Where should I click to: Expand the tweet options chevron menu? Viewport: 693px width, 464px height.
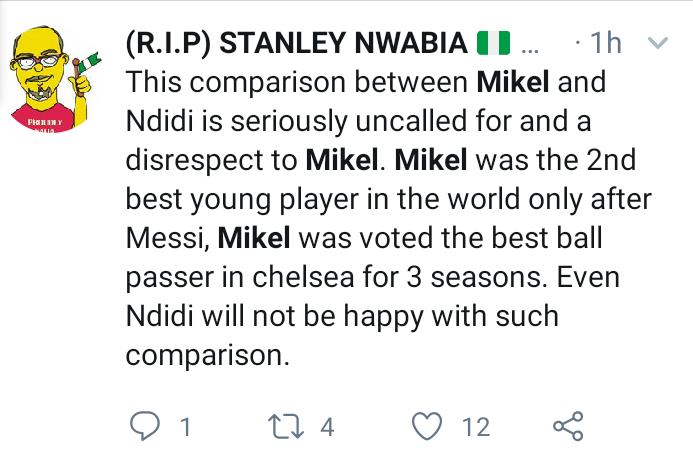(658, 43)
